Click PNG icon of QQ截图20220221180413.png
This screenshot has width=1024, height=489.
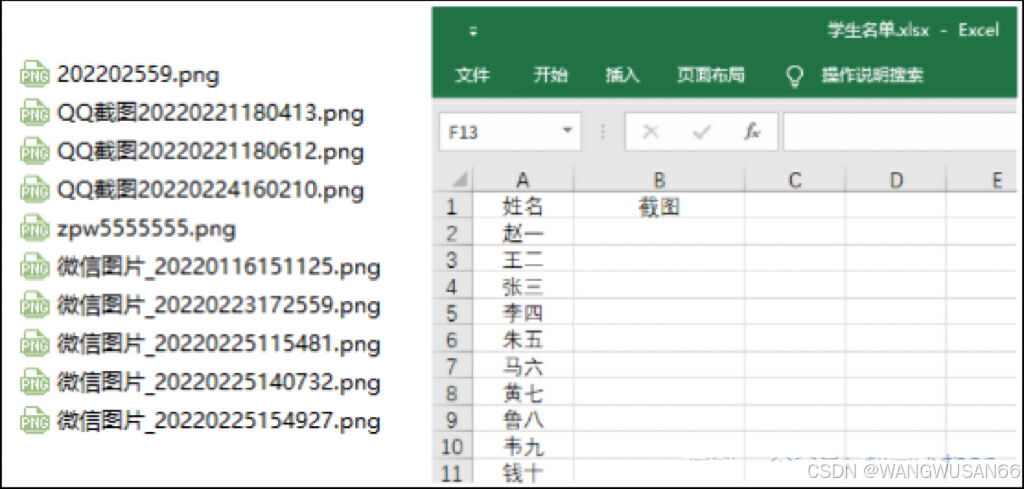click(35, 114)
